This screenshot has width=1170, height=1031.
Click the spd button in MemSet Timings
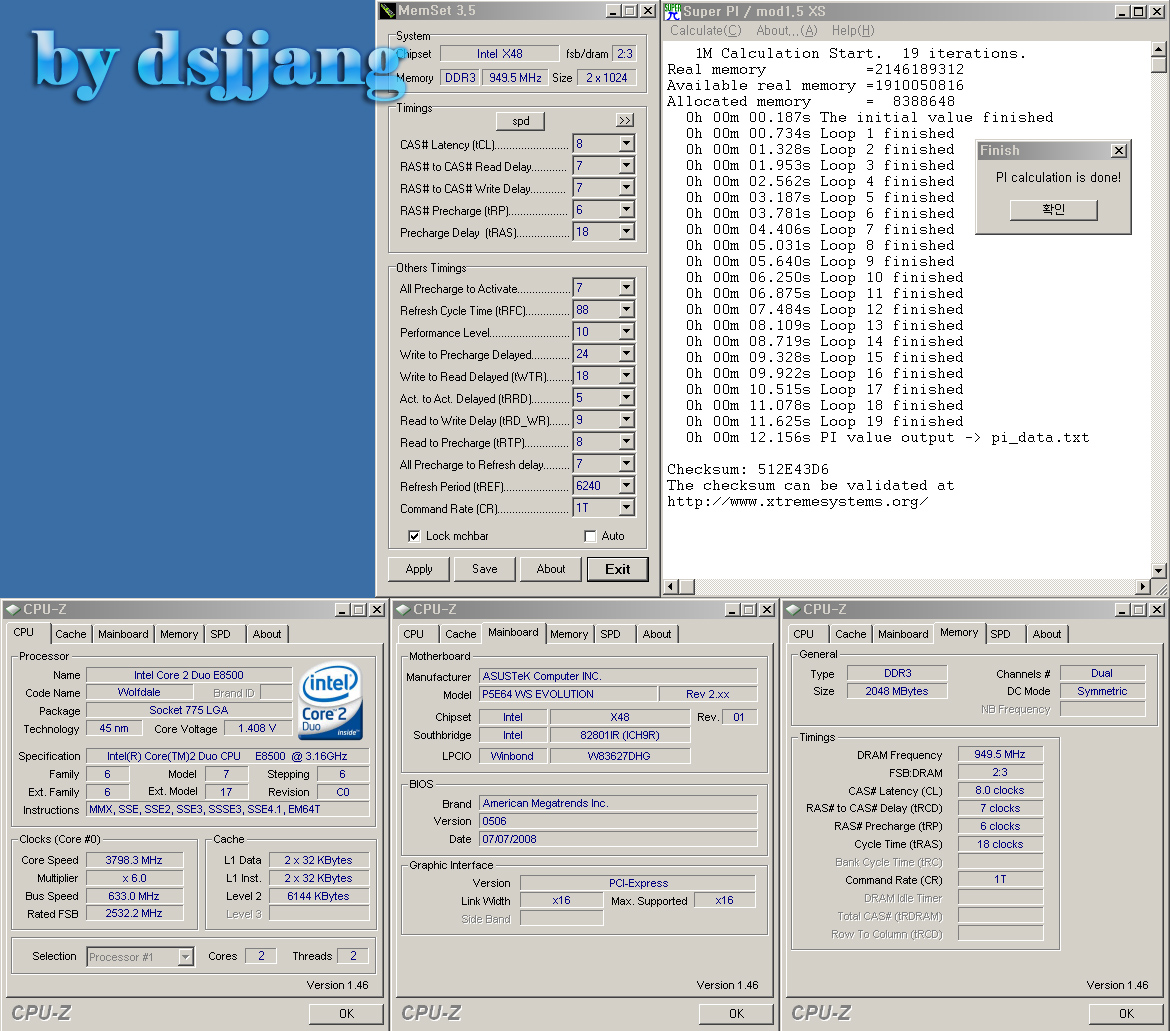tap(520, 121)
